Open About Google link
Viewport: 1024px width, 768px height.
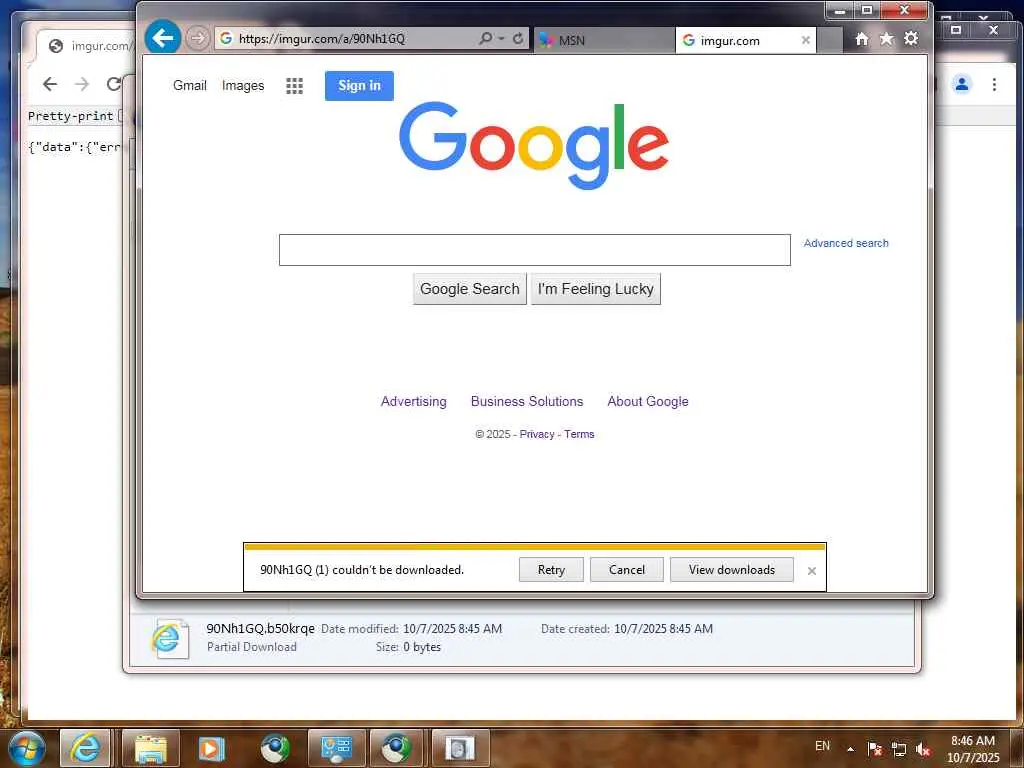click(648, 402)
